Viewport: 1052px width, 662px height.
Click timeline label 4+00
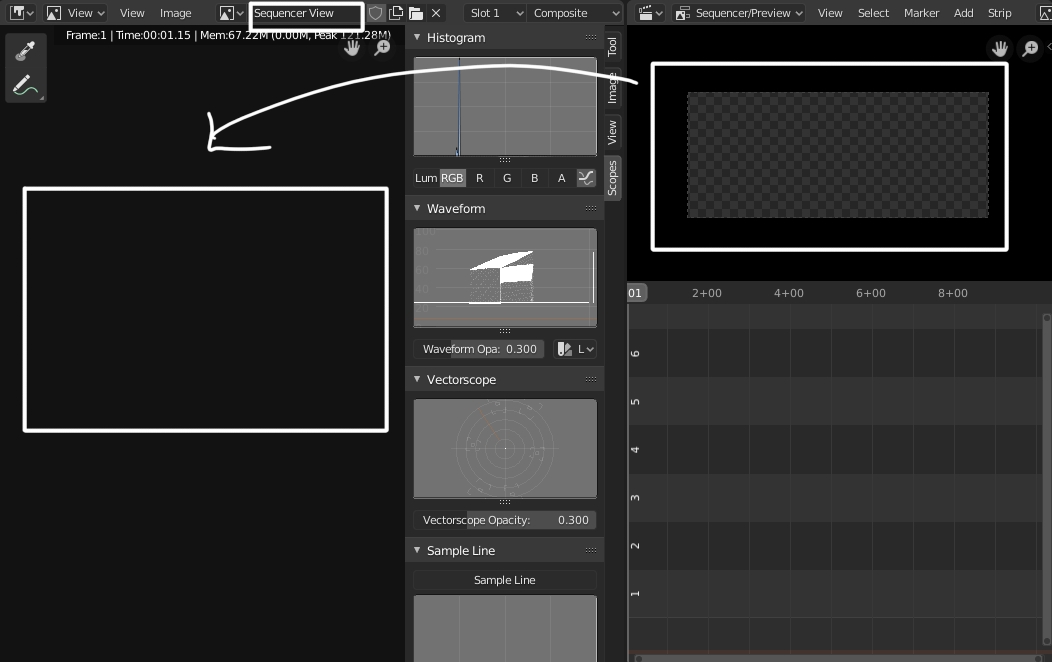[789, 293]
